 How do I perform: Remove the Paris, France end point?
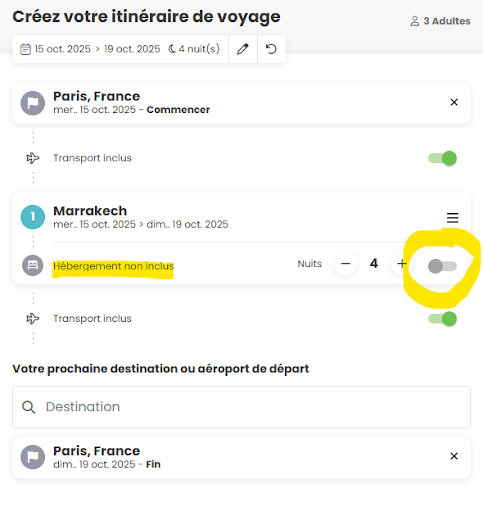pos(454,456)
